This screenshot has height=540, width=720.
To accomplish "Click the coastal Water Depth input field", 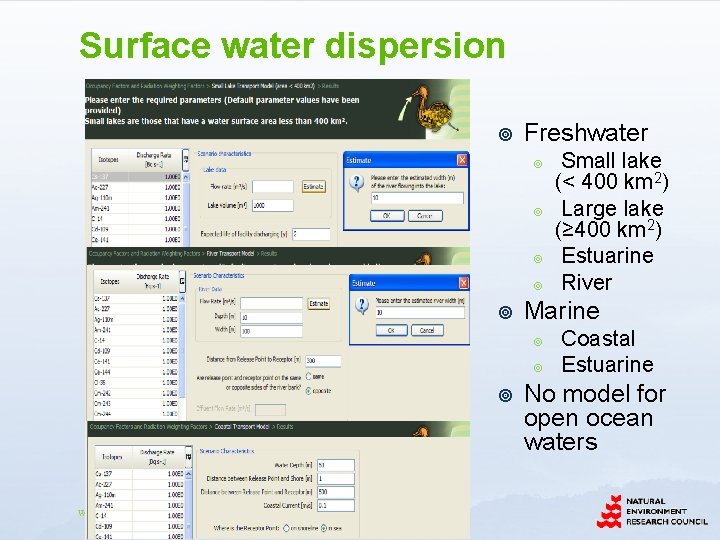I will click(336, 465).
